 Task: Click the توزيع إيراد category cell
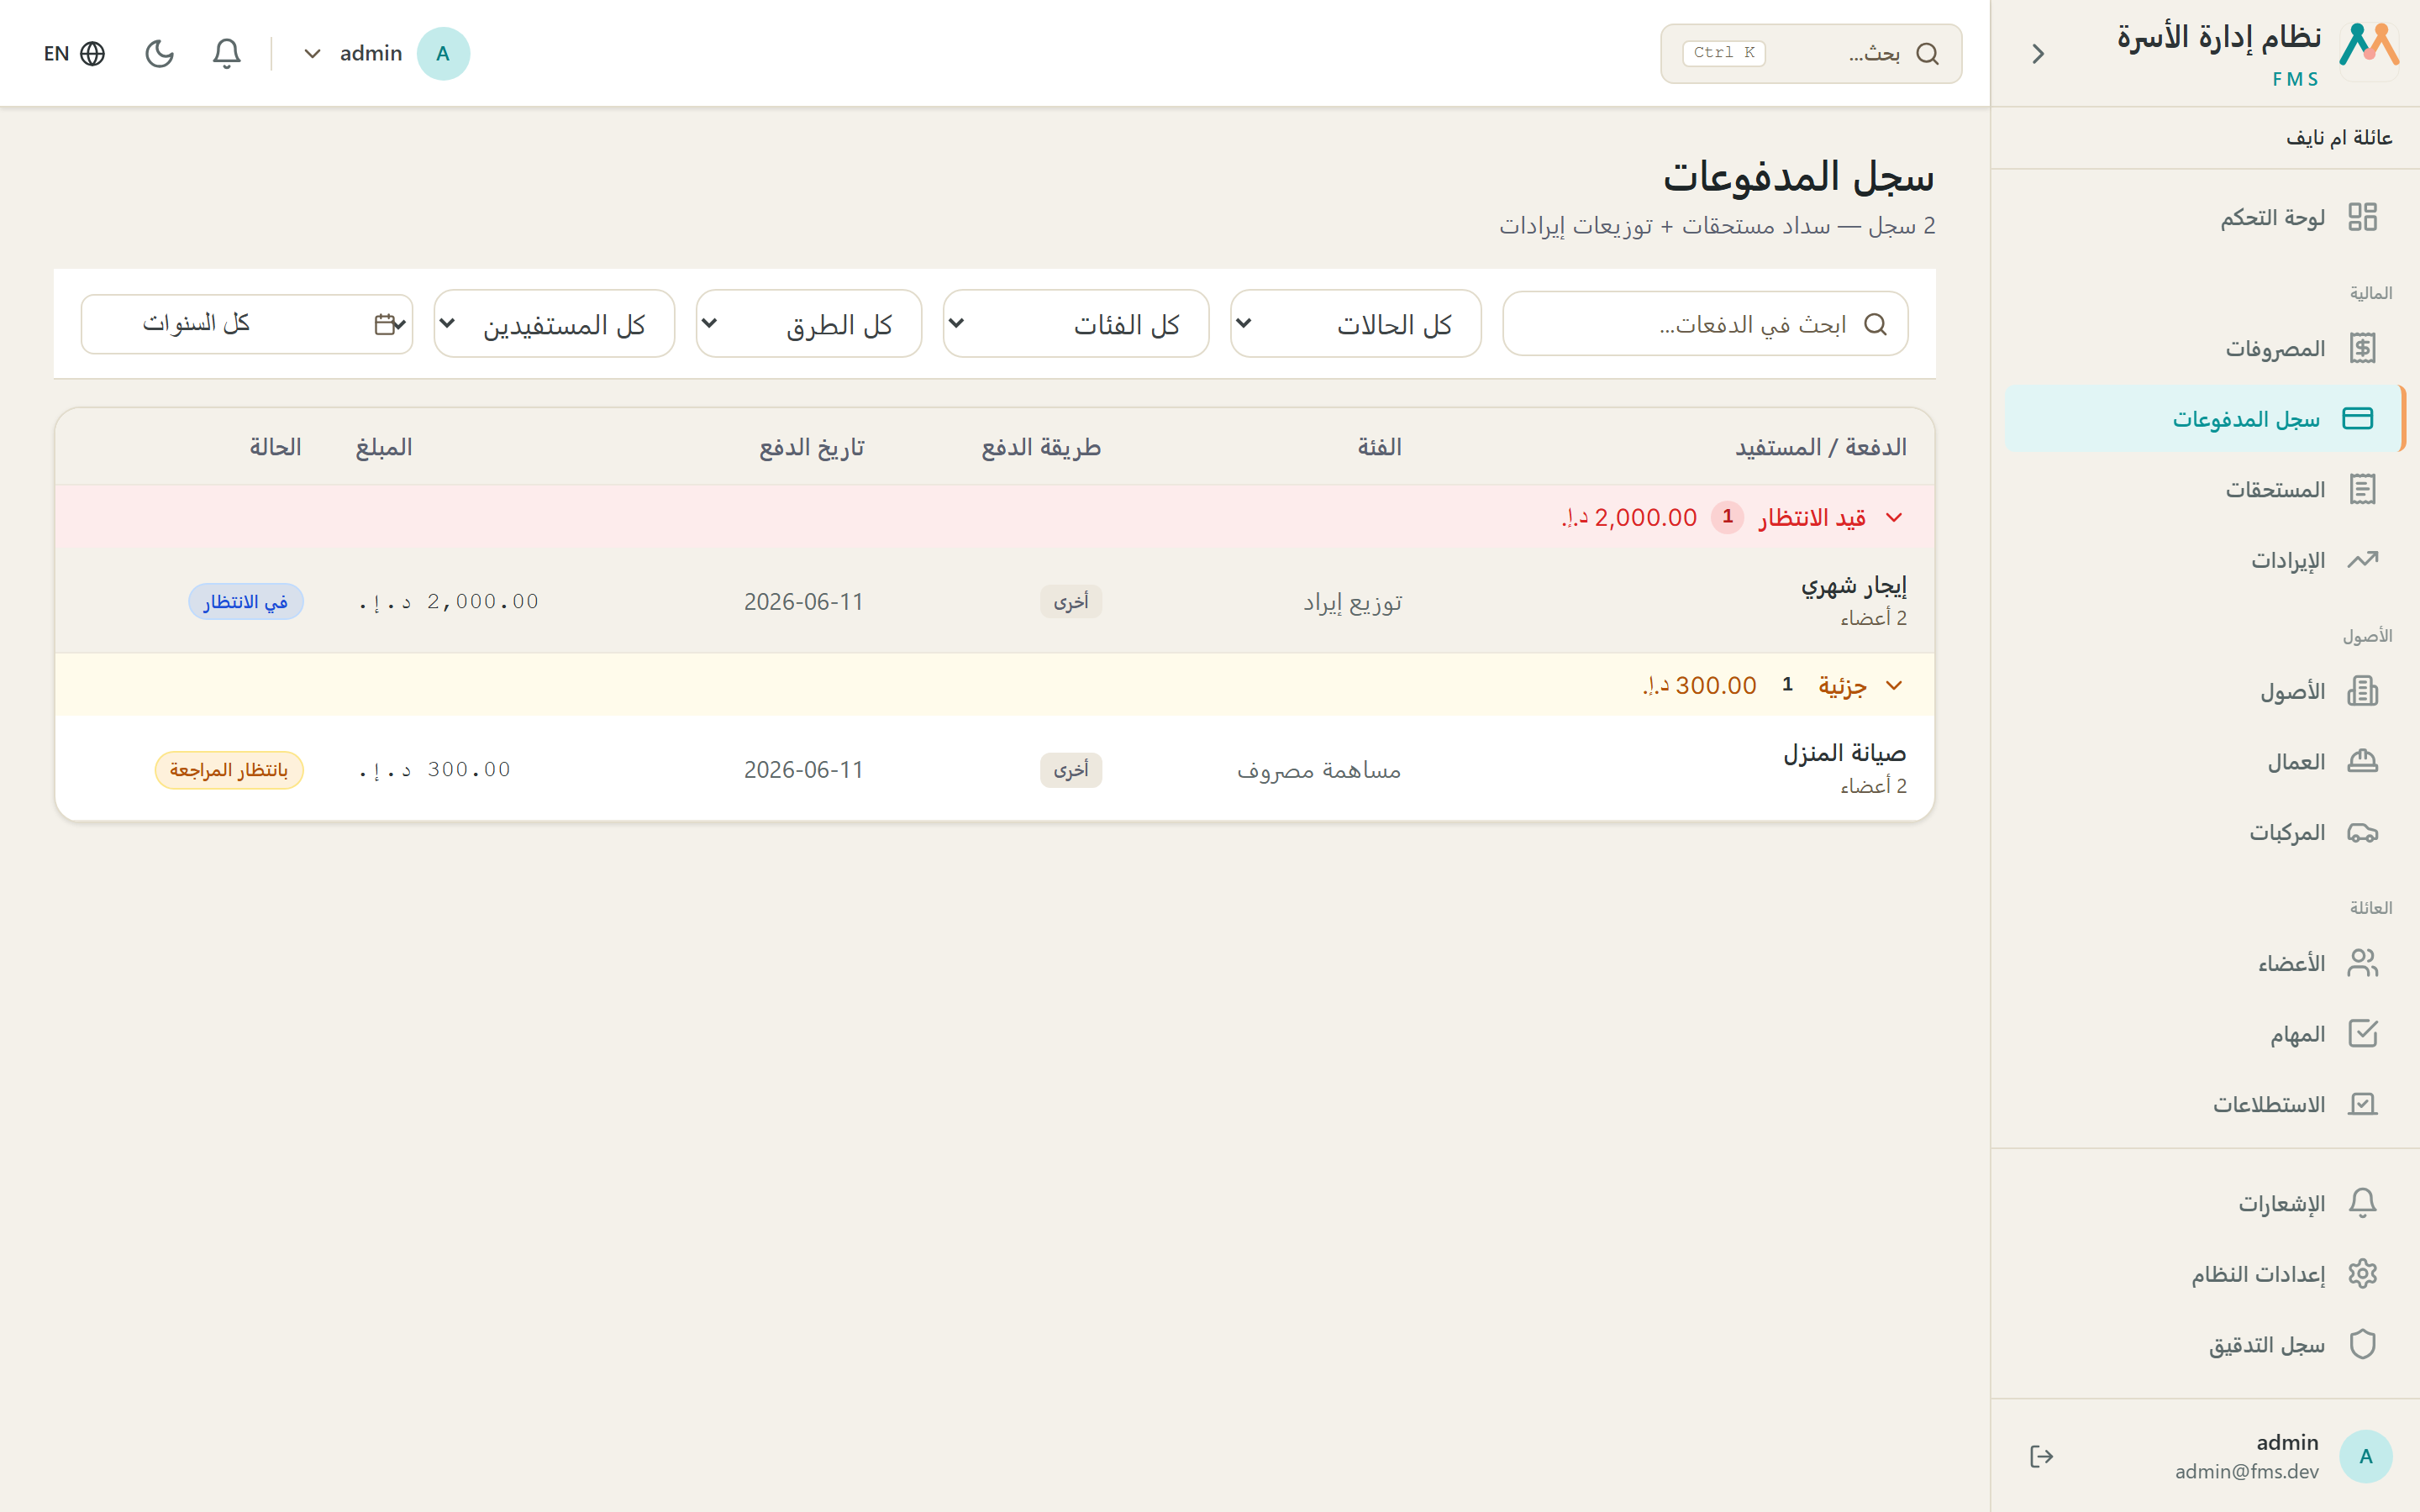click(1353, 602)
